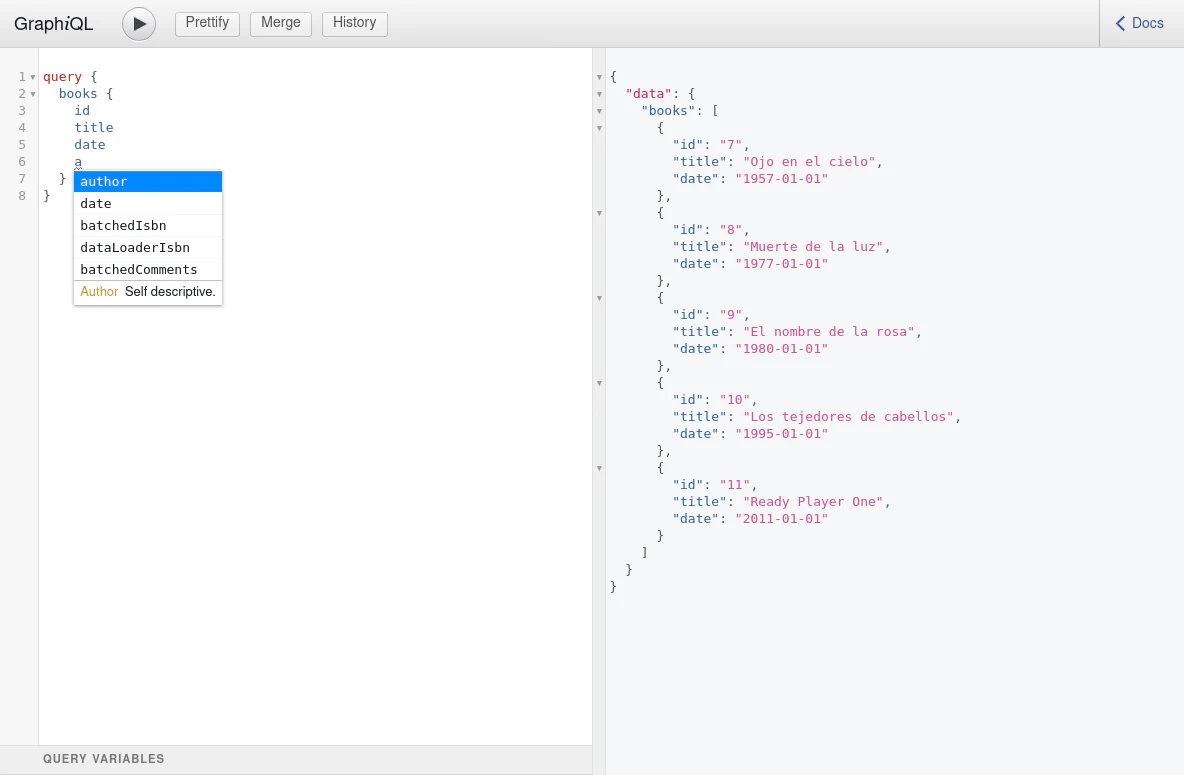Collapse the result entry with id "11"
Image resolution: width=1184 pixels, height=775 pixels.
coord(599,468)
